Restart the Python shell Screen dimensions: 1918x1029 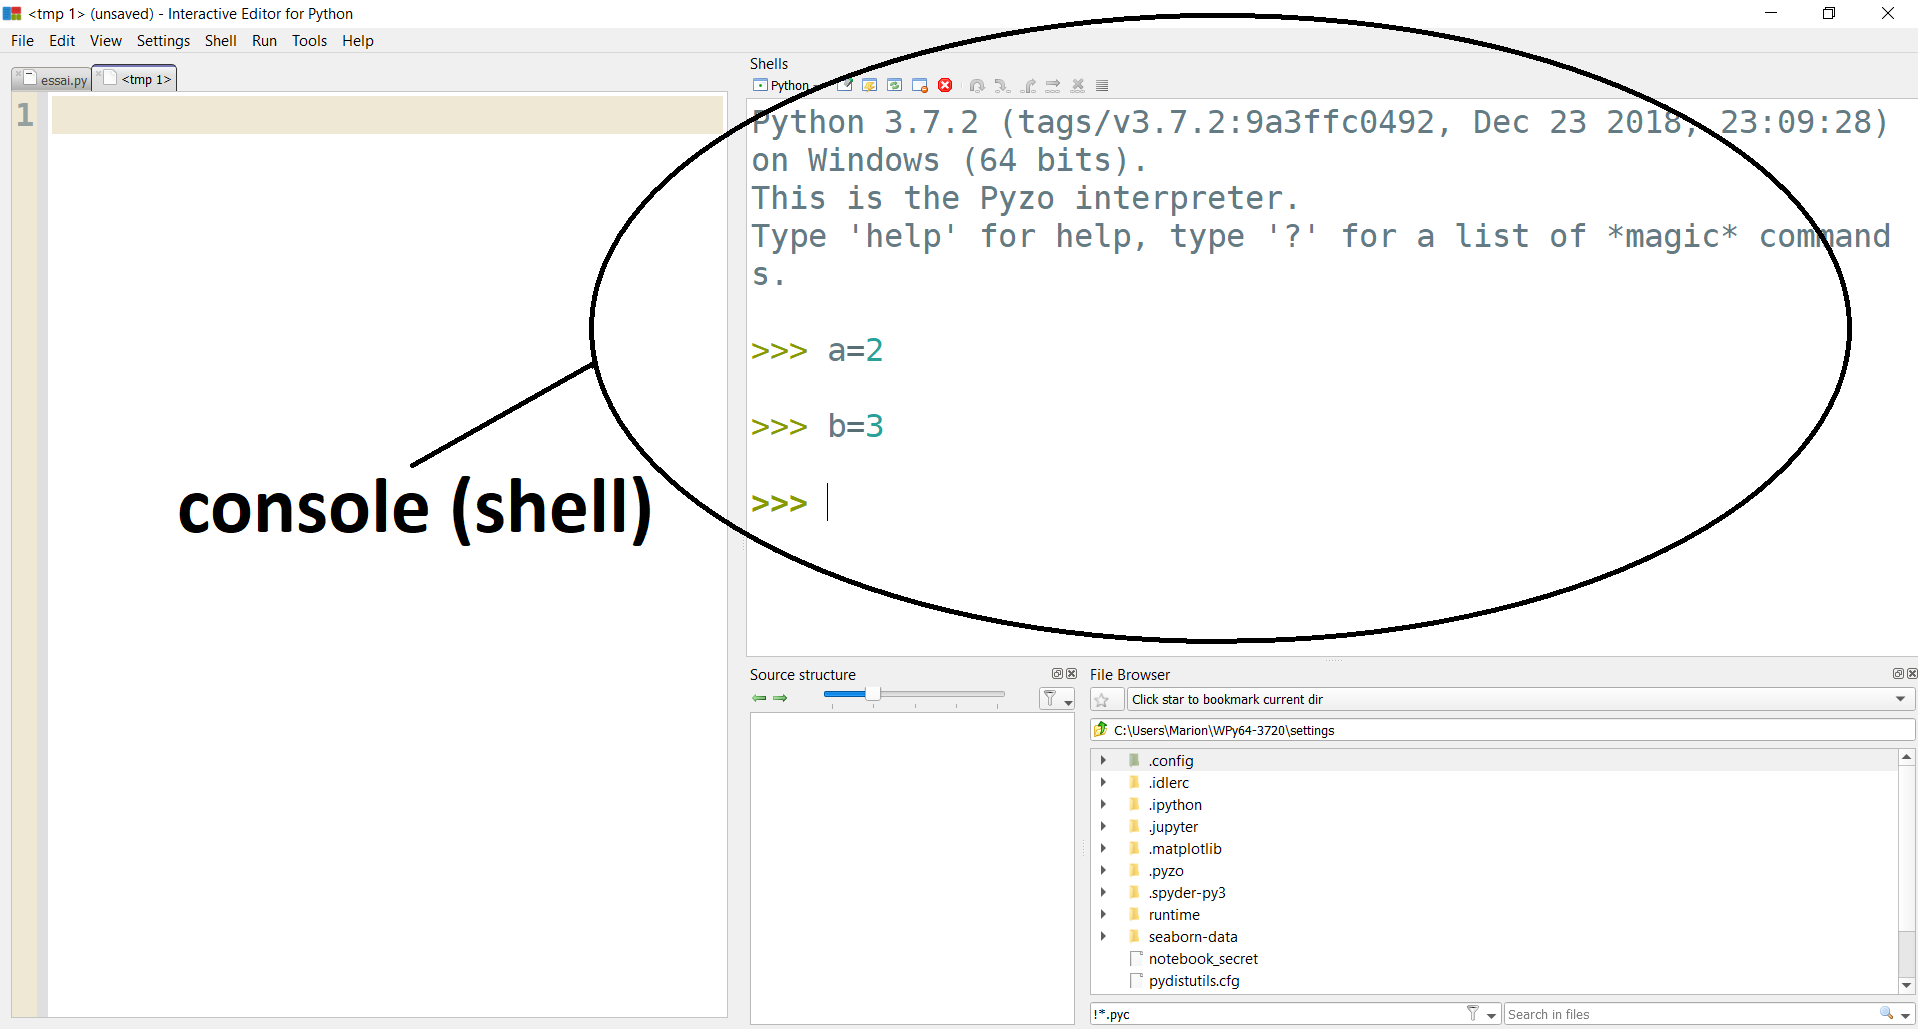(895, 86)
